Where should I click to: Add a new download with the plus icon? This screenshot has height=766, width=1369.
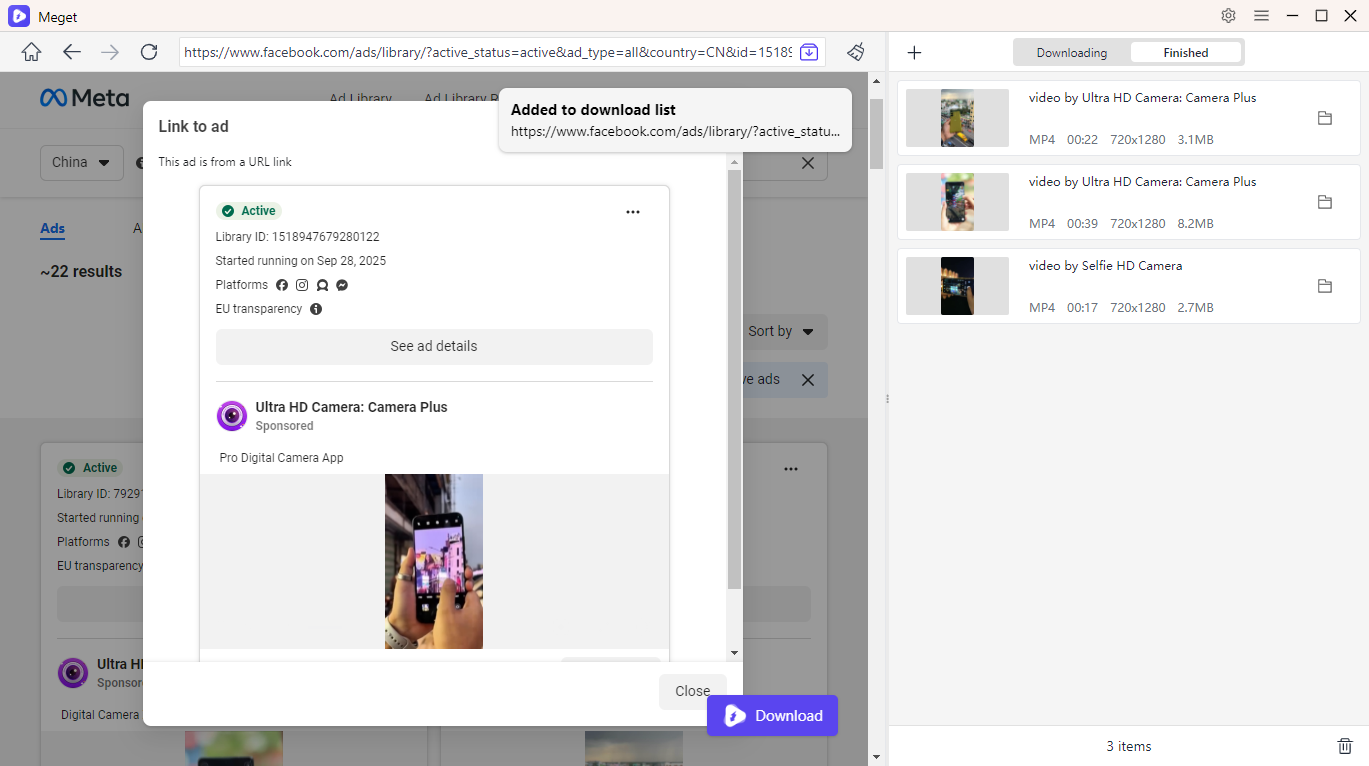pyautogui.click(x=913, y=52)
